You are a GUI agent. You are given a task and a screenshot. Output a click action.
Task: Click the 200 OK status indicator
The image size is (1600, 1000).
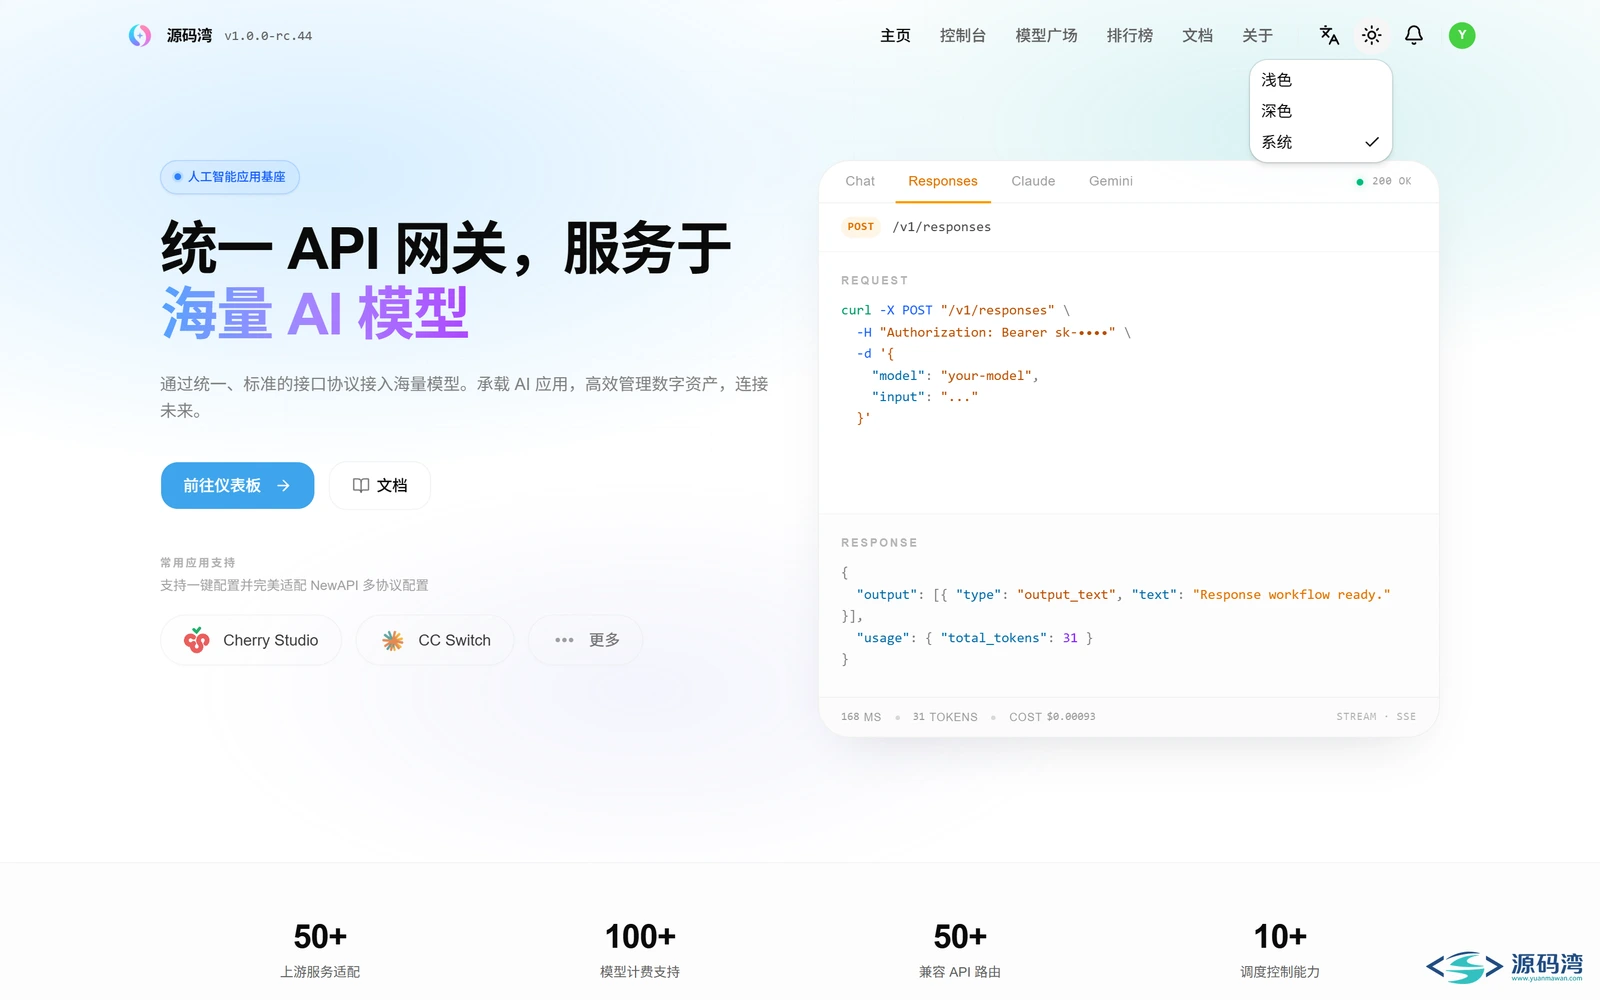point(1384,181)
